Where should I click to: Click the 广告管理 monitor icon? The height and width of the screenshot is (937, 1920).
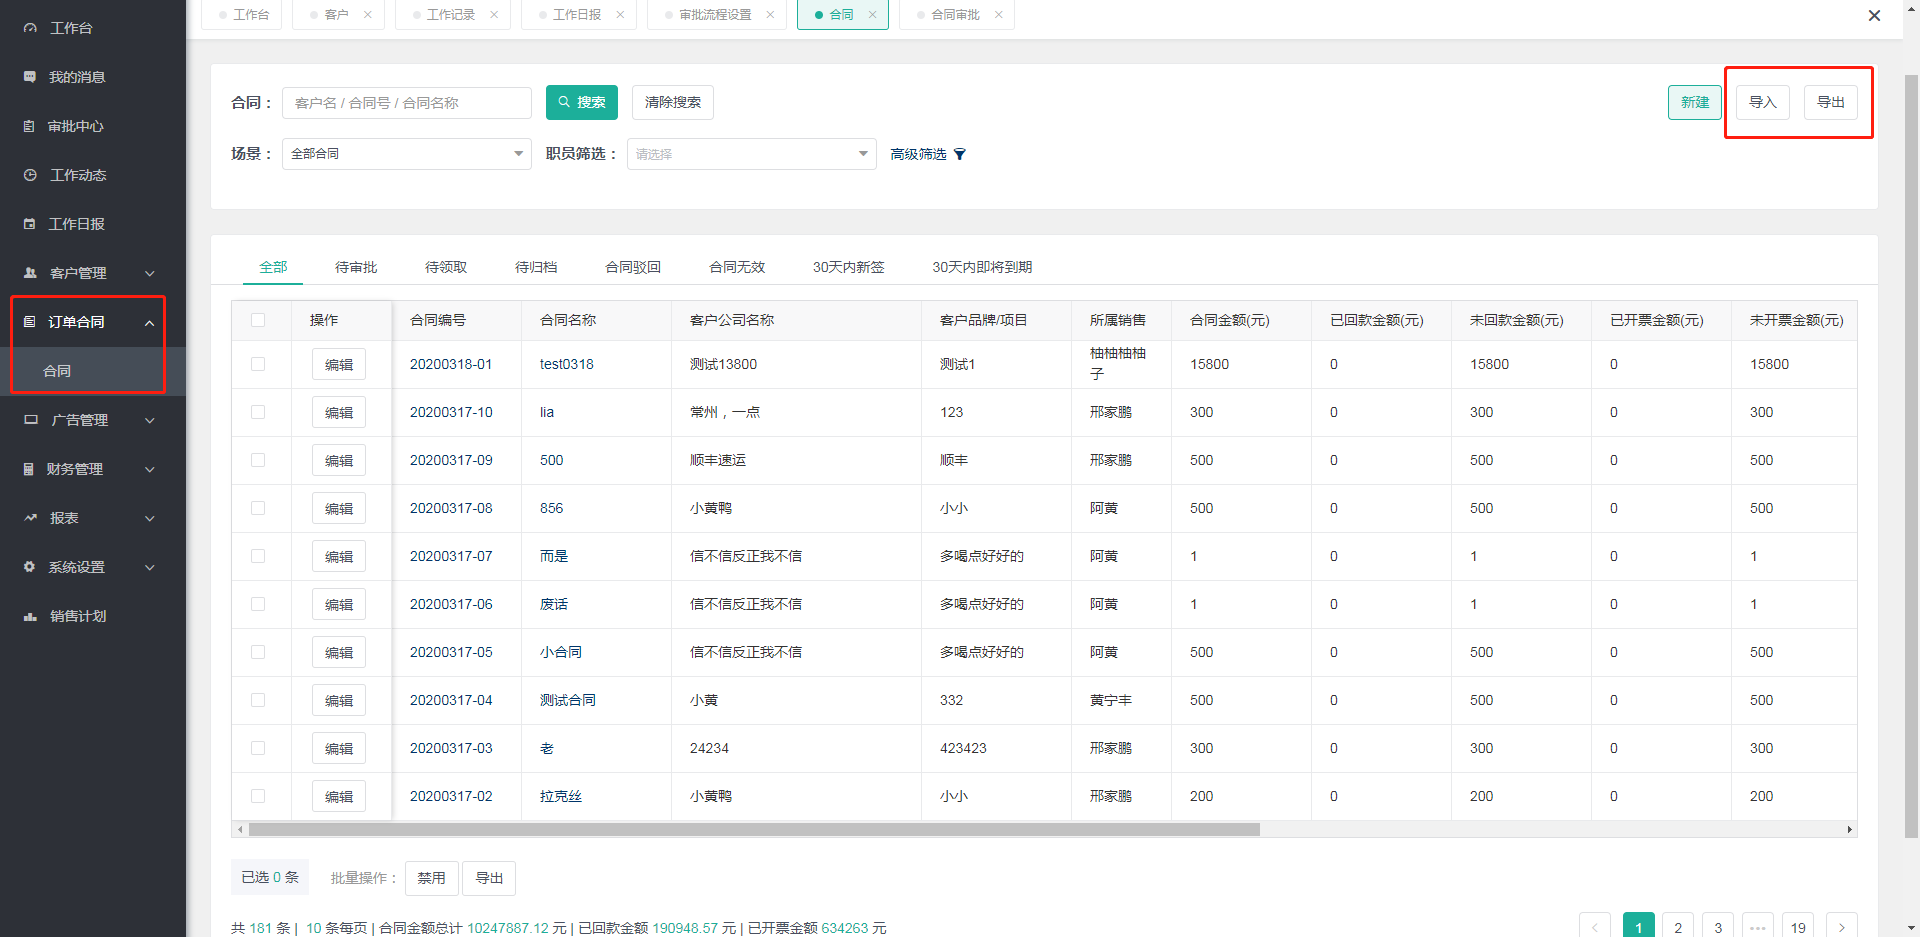coord(31,420)
